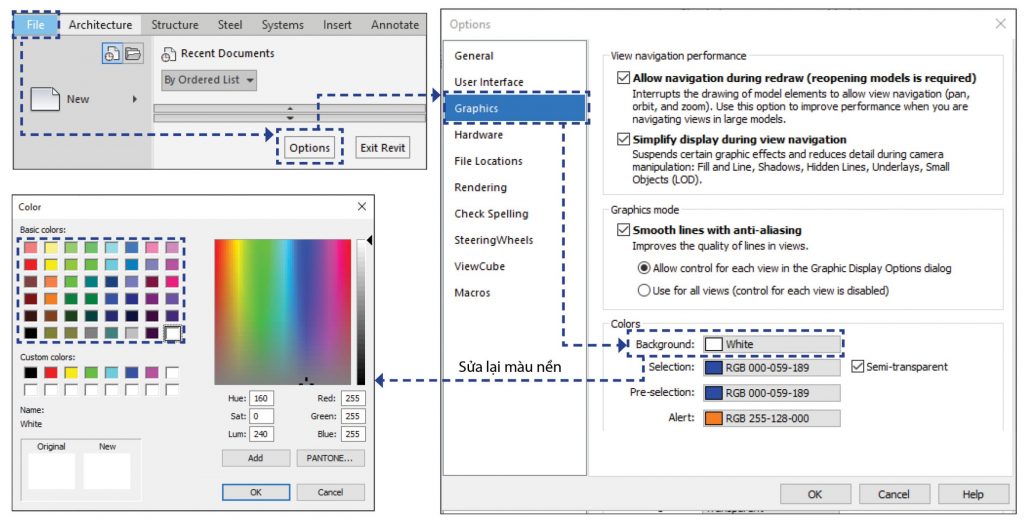Switch to the Hardware options category

478,135
